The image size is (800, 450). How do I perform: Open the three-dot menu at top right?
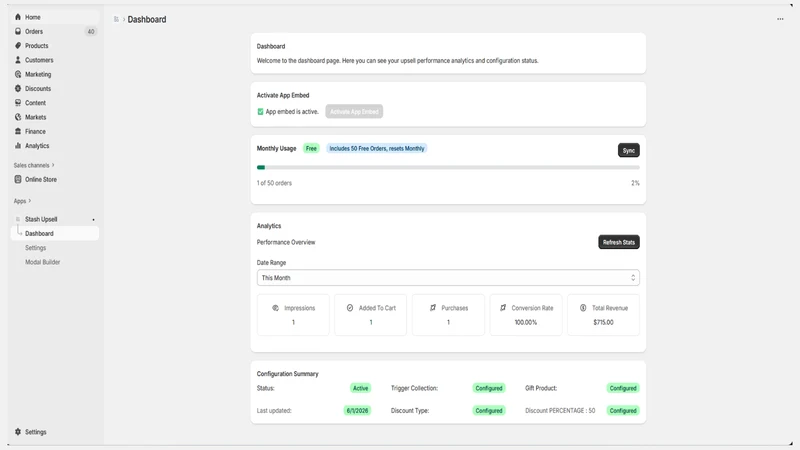780,19
